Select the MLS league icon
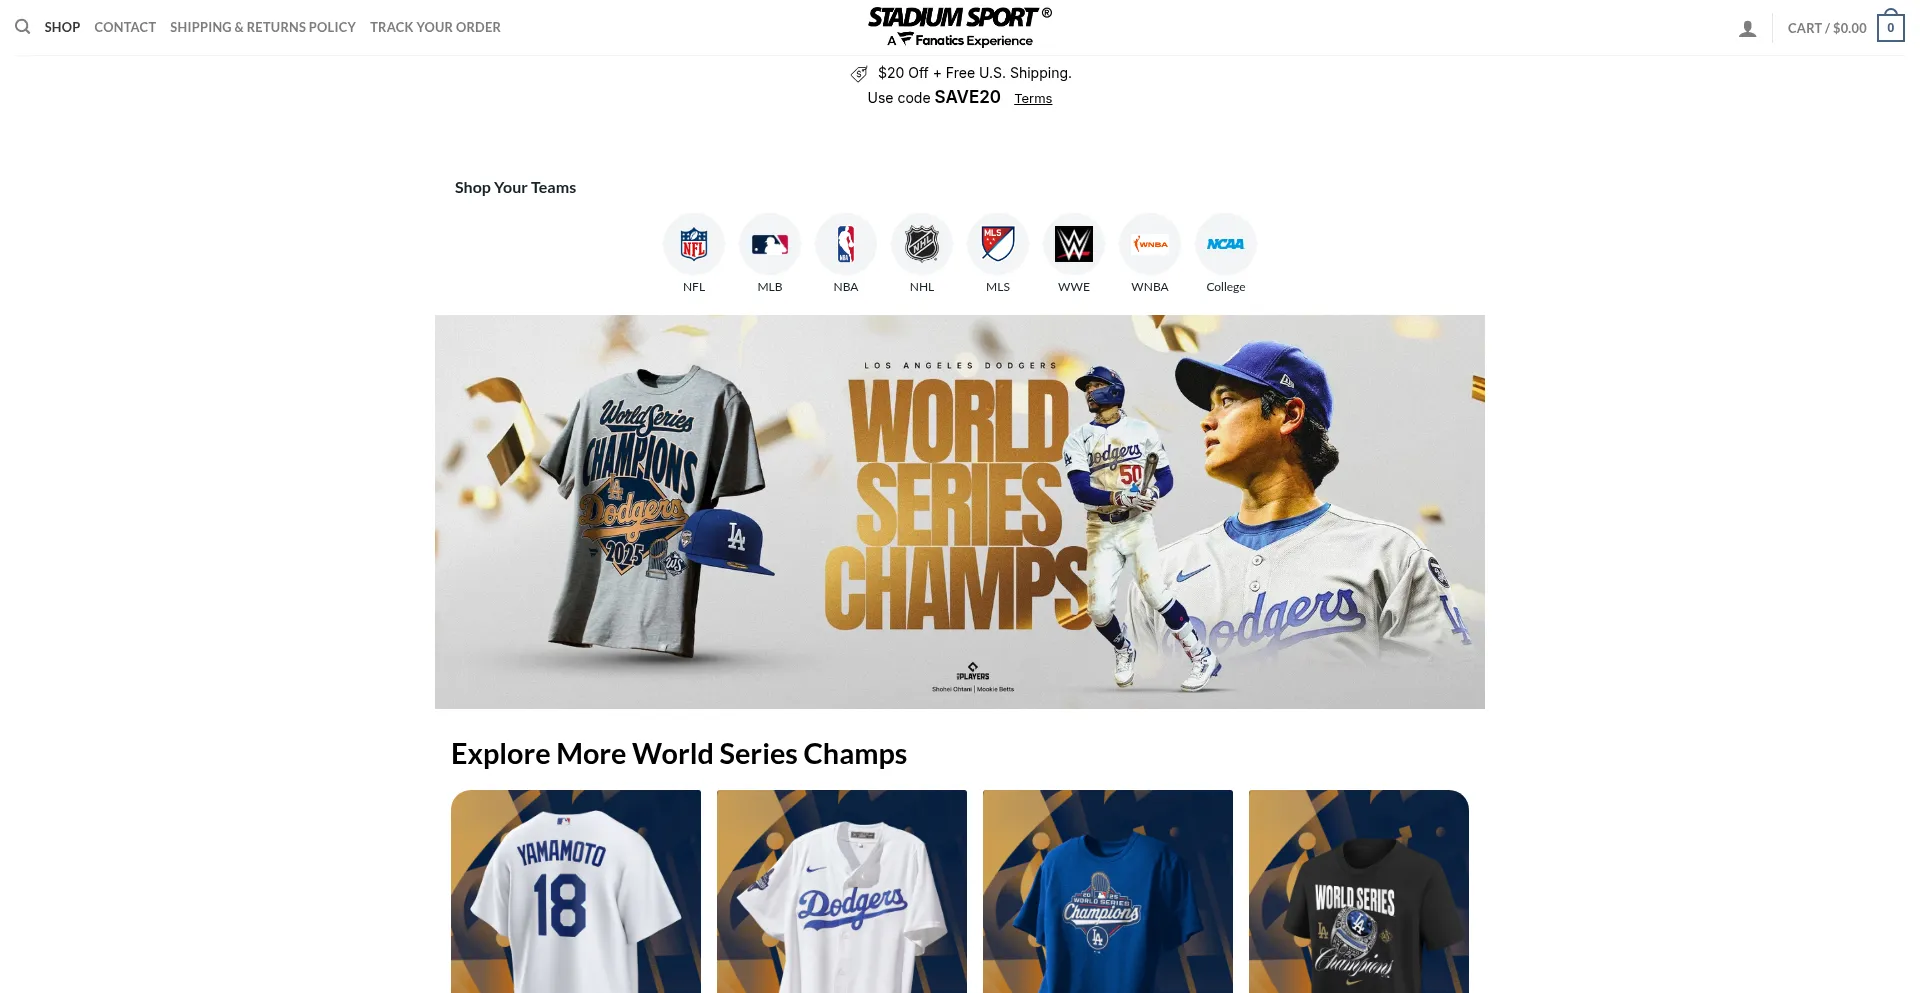The image size is (1920, 993). click(998, 244)
